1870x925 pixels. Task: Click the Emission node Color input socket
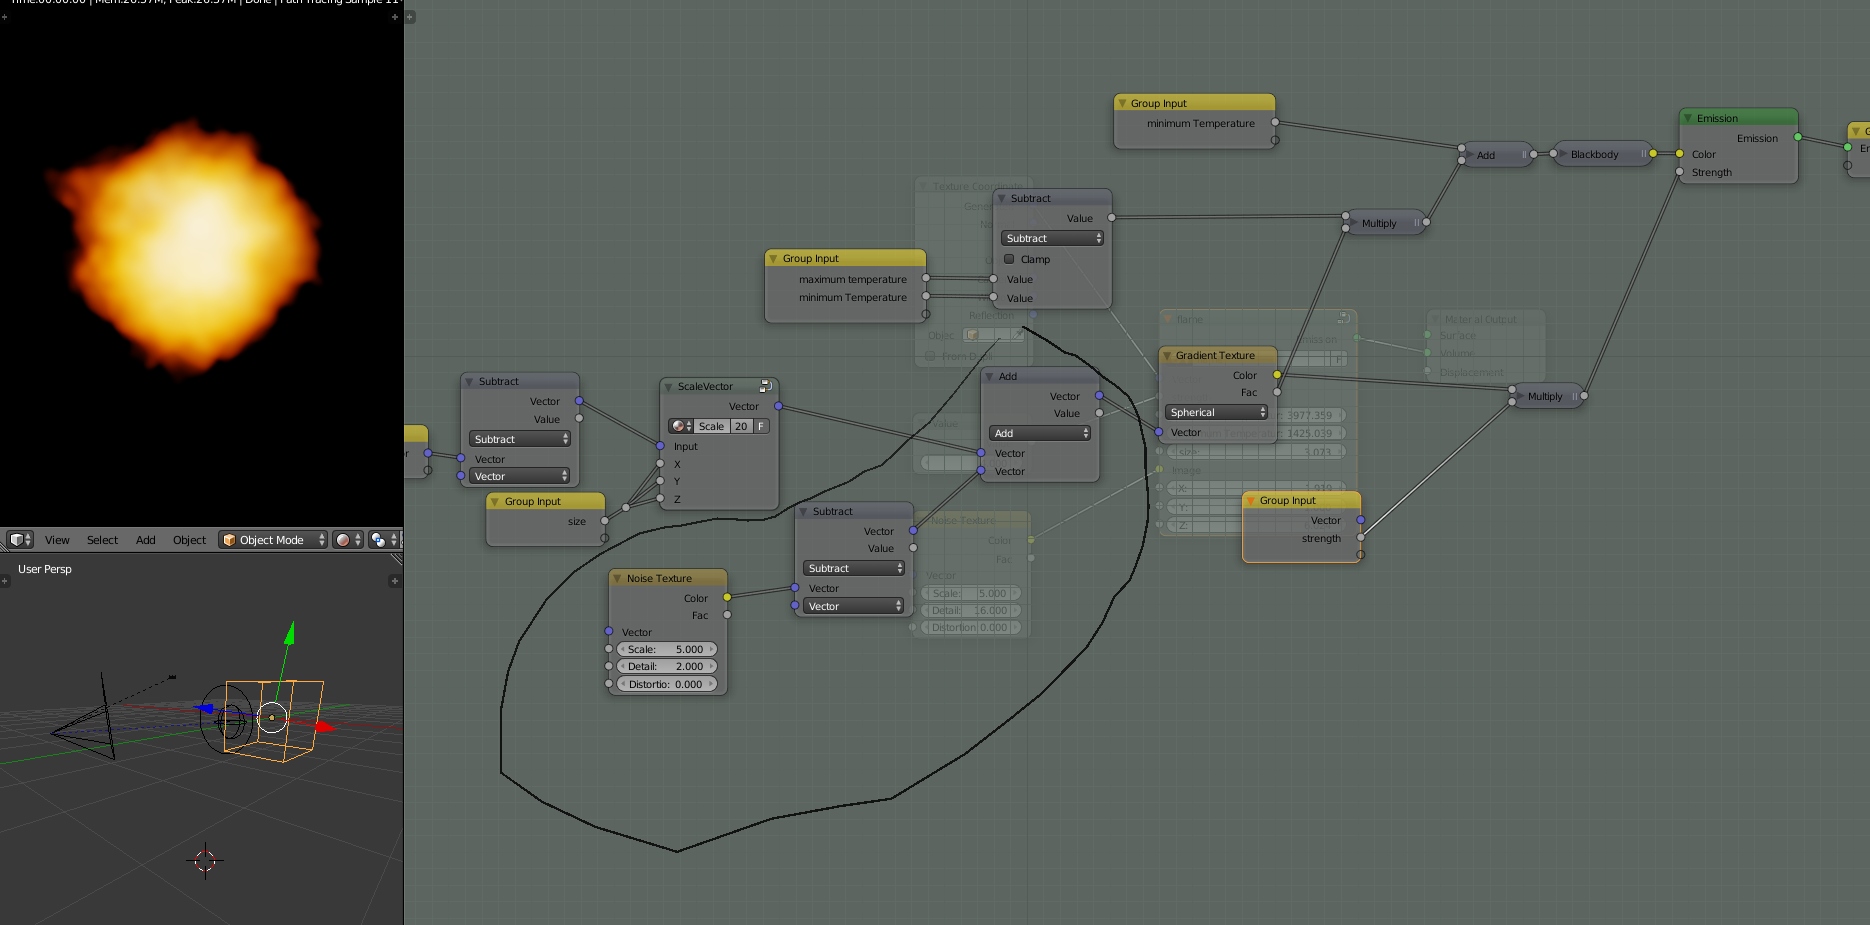(x=1680, y=154)
